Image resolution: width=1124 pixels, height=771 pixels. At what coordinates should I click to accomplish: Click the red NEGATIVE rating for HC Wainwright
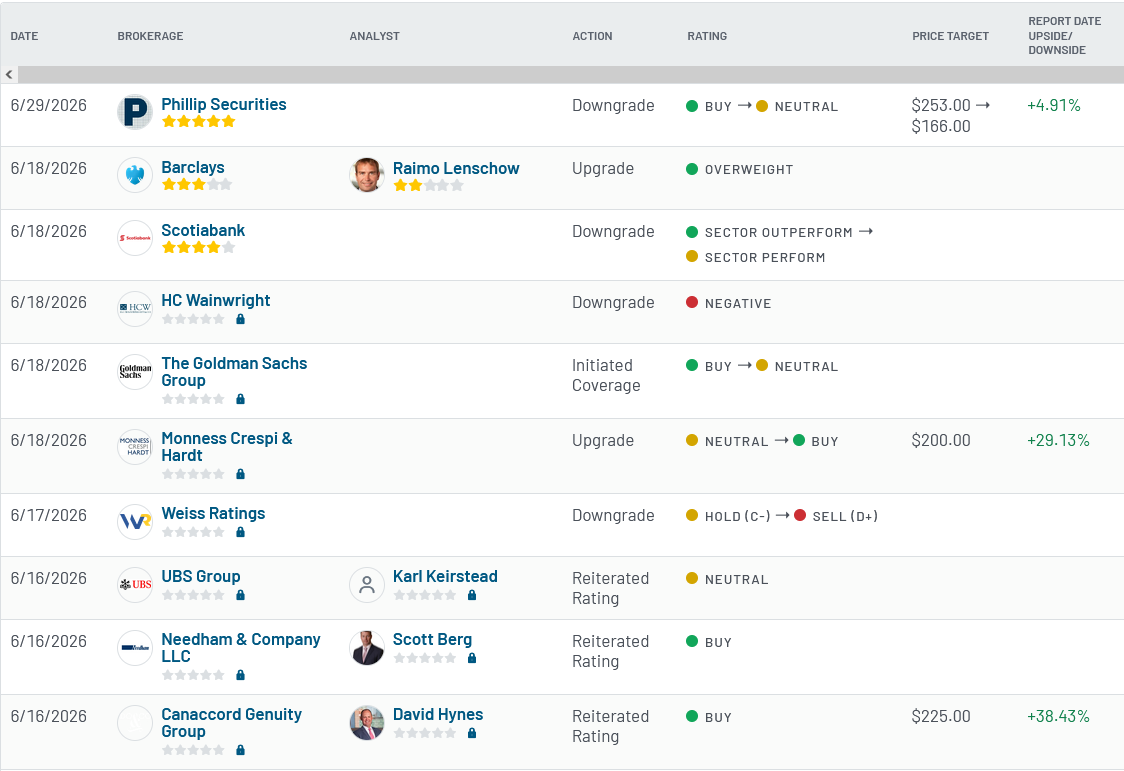pos(729,303)
